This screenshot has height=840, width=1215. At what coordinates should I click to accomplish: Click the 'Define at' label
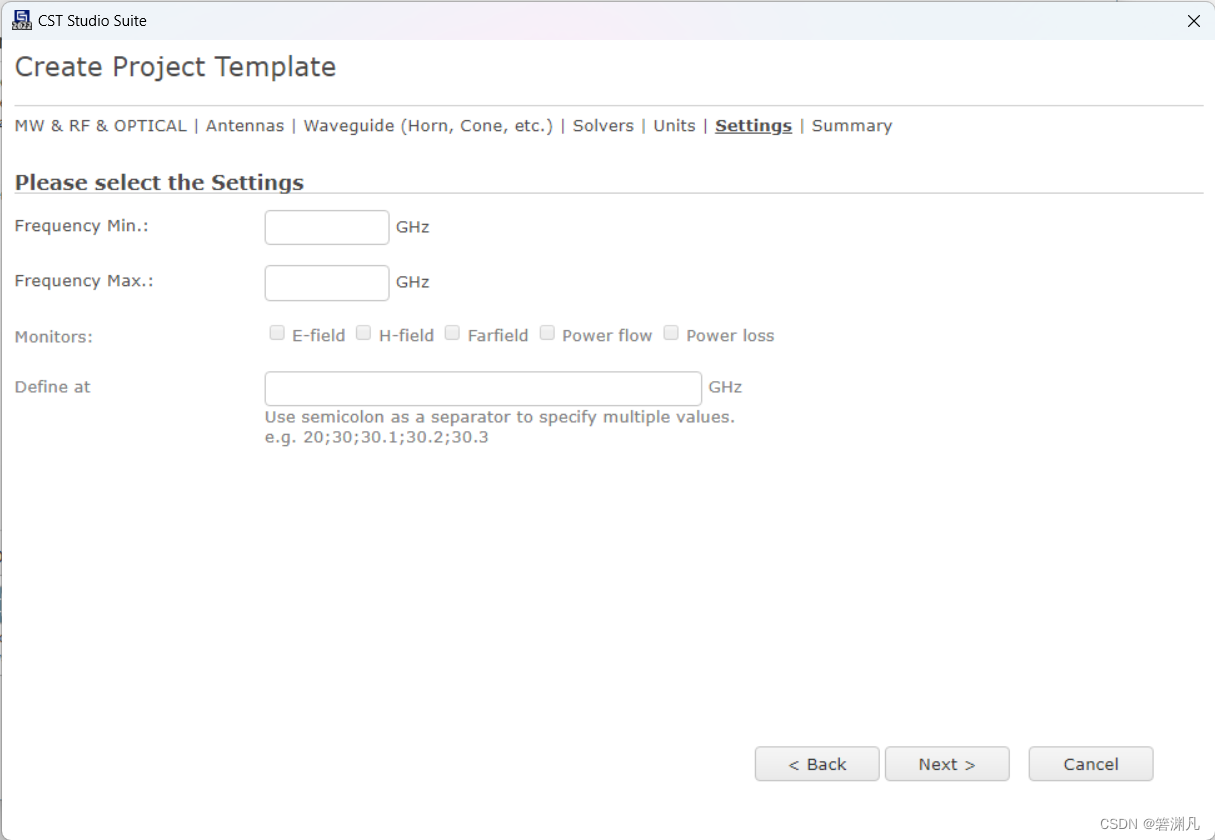coord(53,387)
